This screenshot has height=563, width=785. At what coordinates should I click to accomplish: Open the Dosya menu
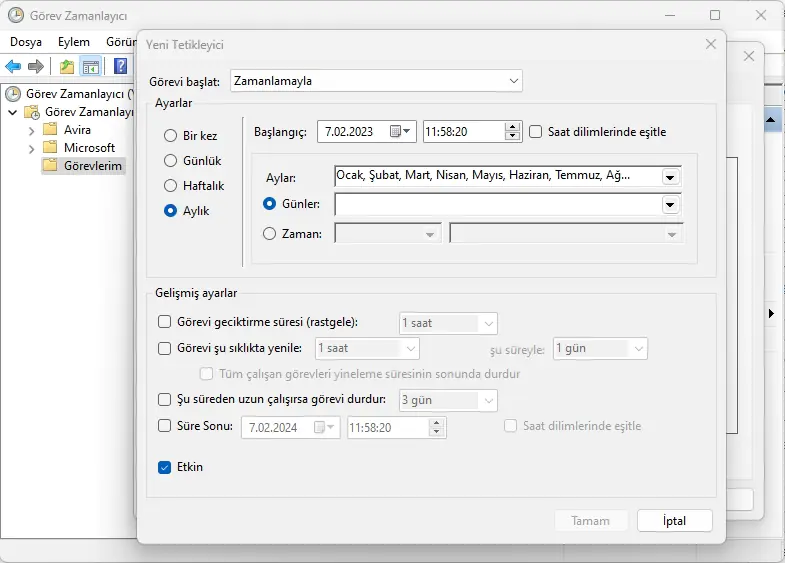(26, 42)
